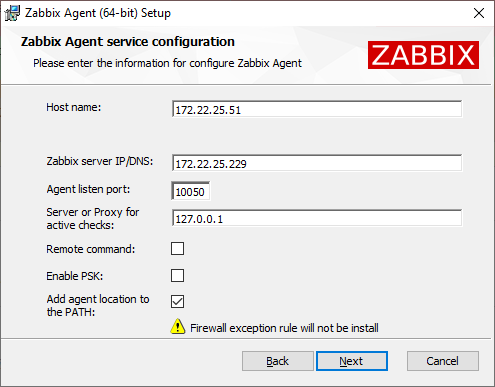The height and width of the screenshot is (387, 495).
Task: Click the Setup window title text
Action: pos(98,13)
